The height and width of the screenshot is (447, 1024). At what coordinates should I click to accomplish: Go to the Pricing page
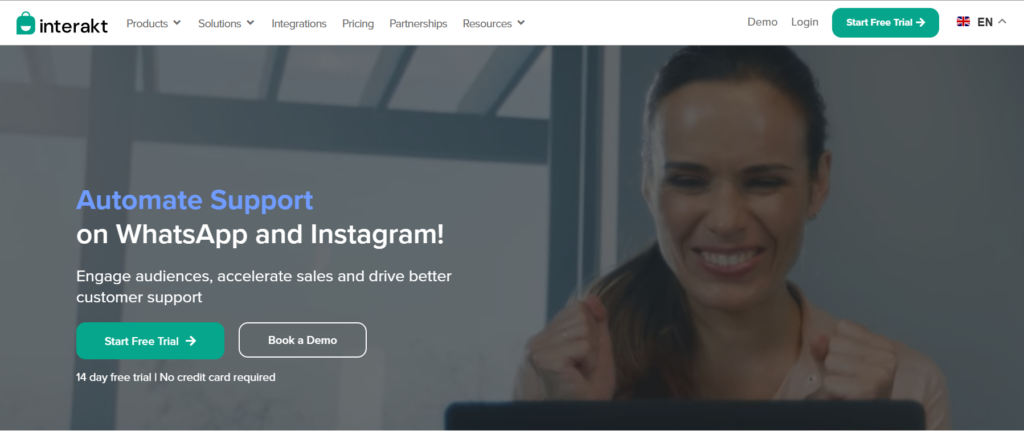(x=358, y=24)
